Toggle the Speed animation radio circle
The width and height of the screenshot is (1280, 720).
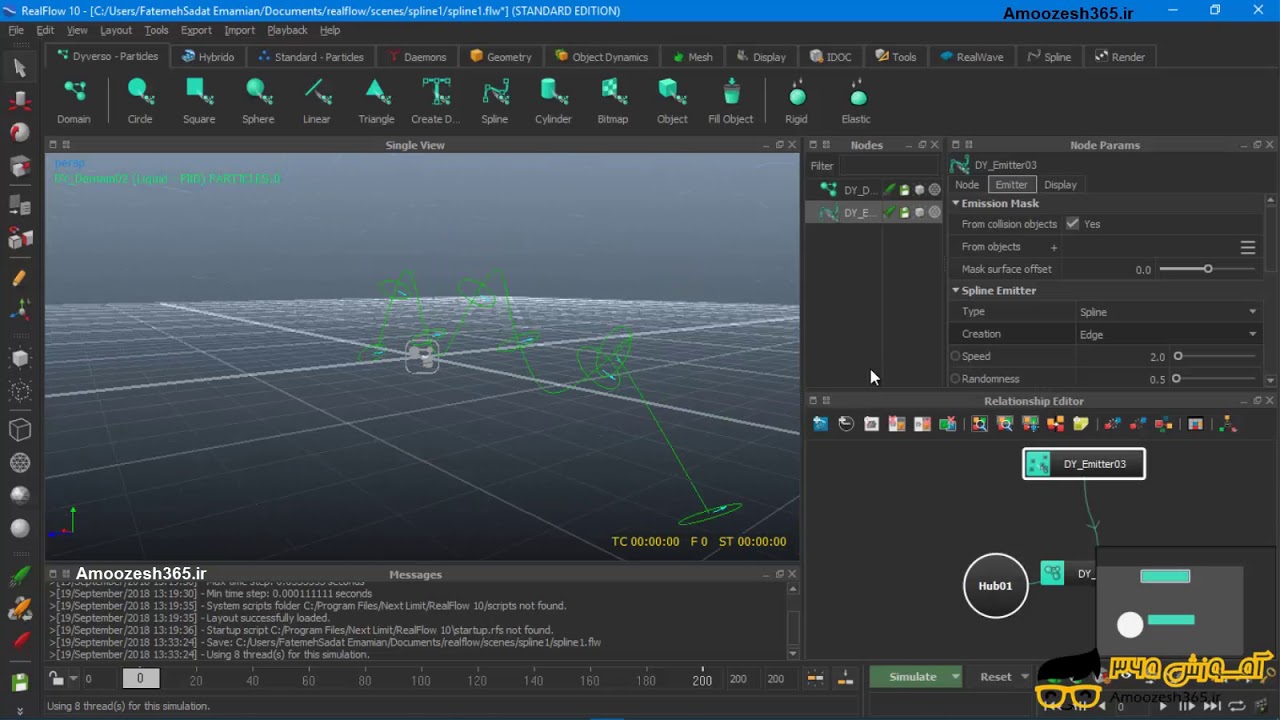coord(955,356)
